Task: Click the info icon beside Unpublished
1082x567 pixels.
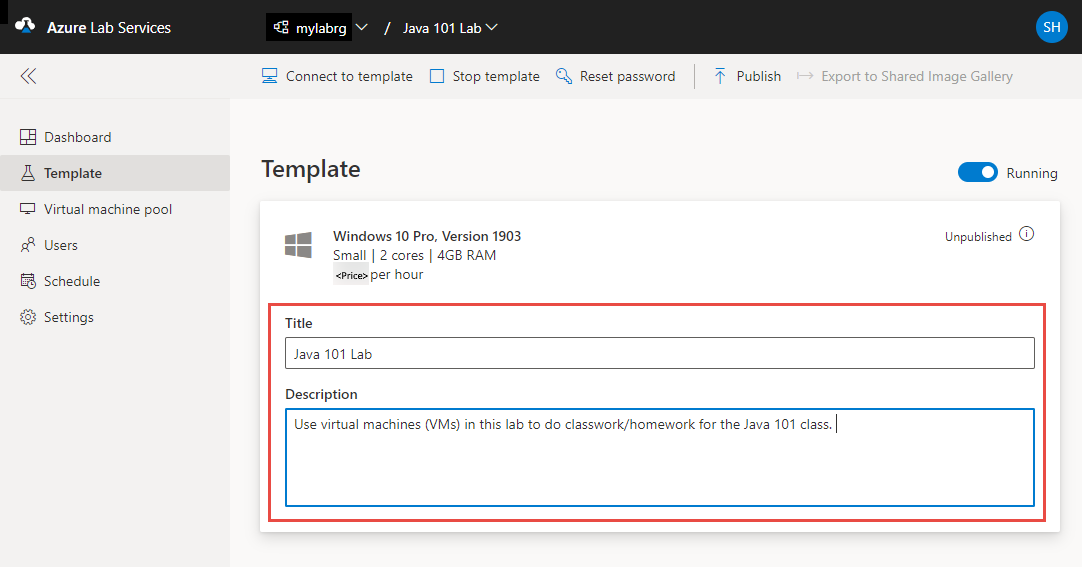Action: tap(1026, 235)
